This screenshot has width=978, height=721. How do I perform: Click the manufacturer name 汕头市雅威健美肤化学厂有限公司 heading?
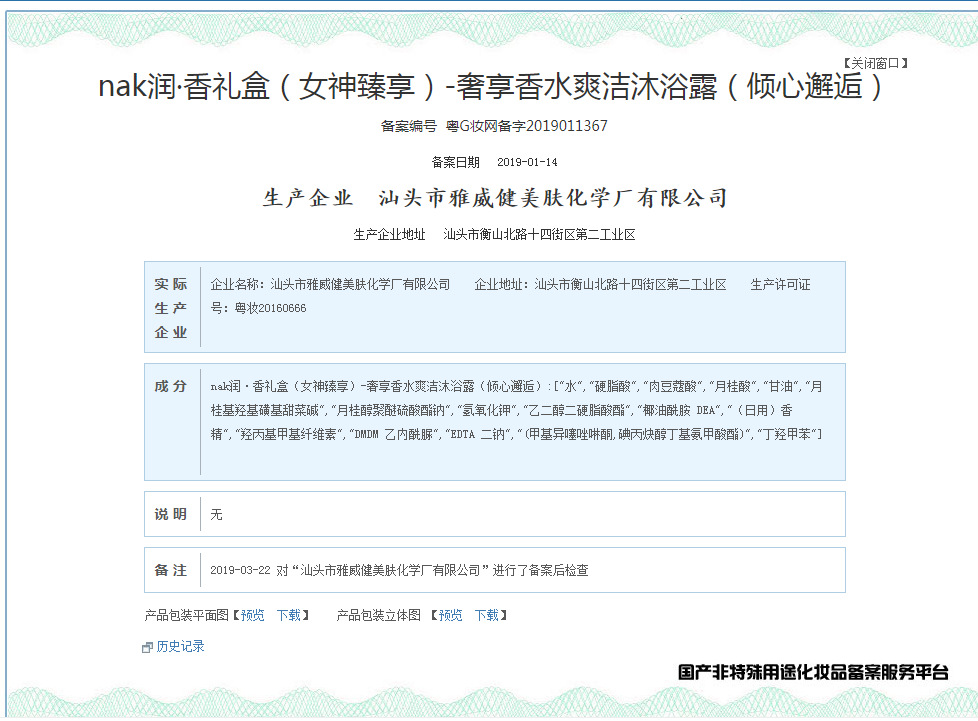553,198
